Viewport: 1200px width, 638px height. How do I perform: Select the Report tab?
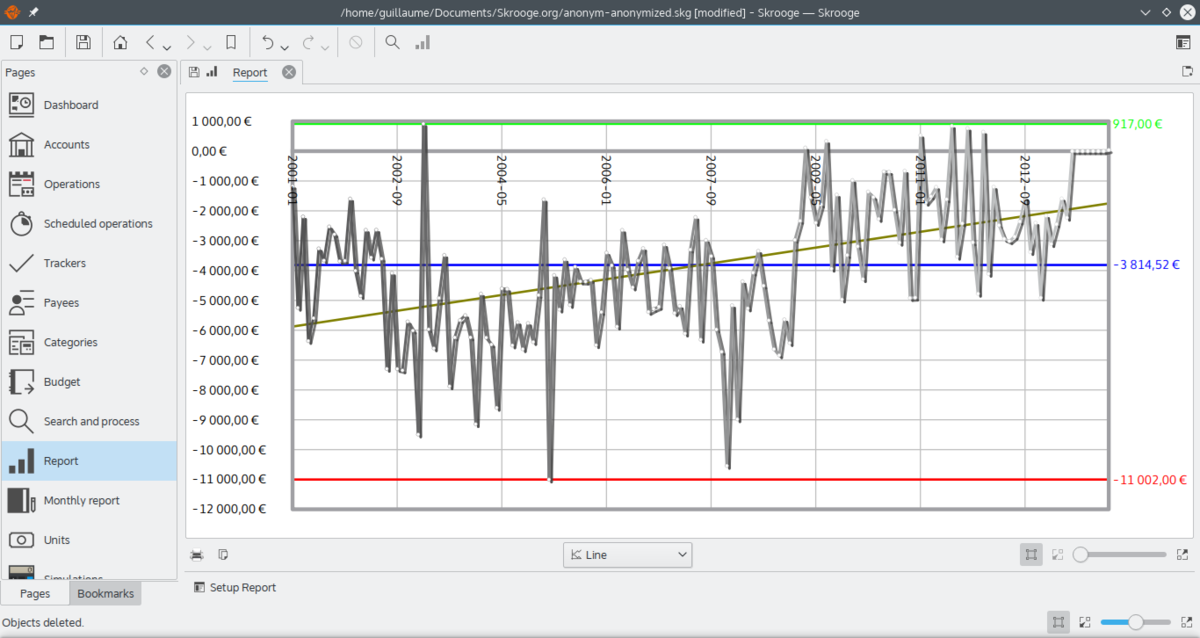pyautogui.click(x=250, y=72)
